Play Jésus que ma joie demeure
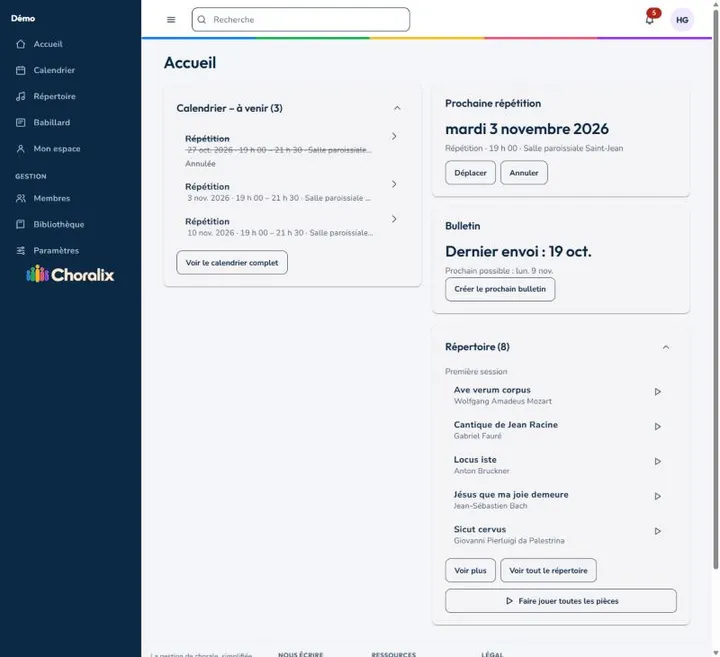This screenshot has width=720, height=657. pyautogui.click(x=658, y=496)
